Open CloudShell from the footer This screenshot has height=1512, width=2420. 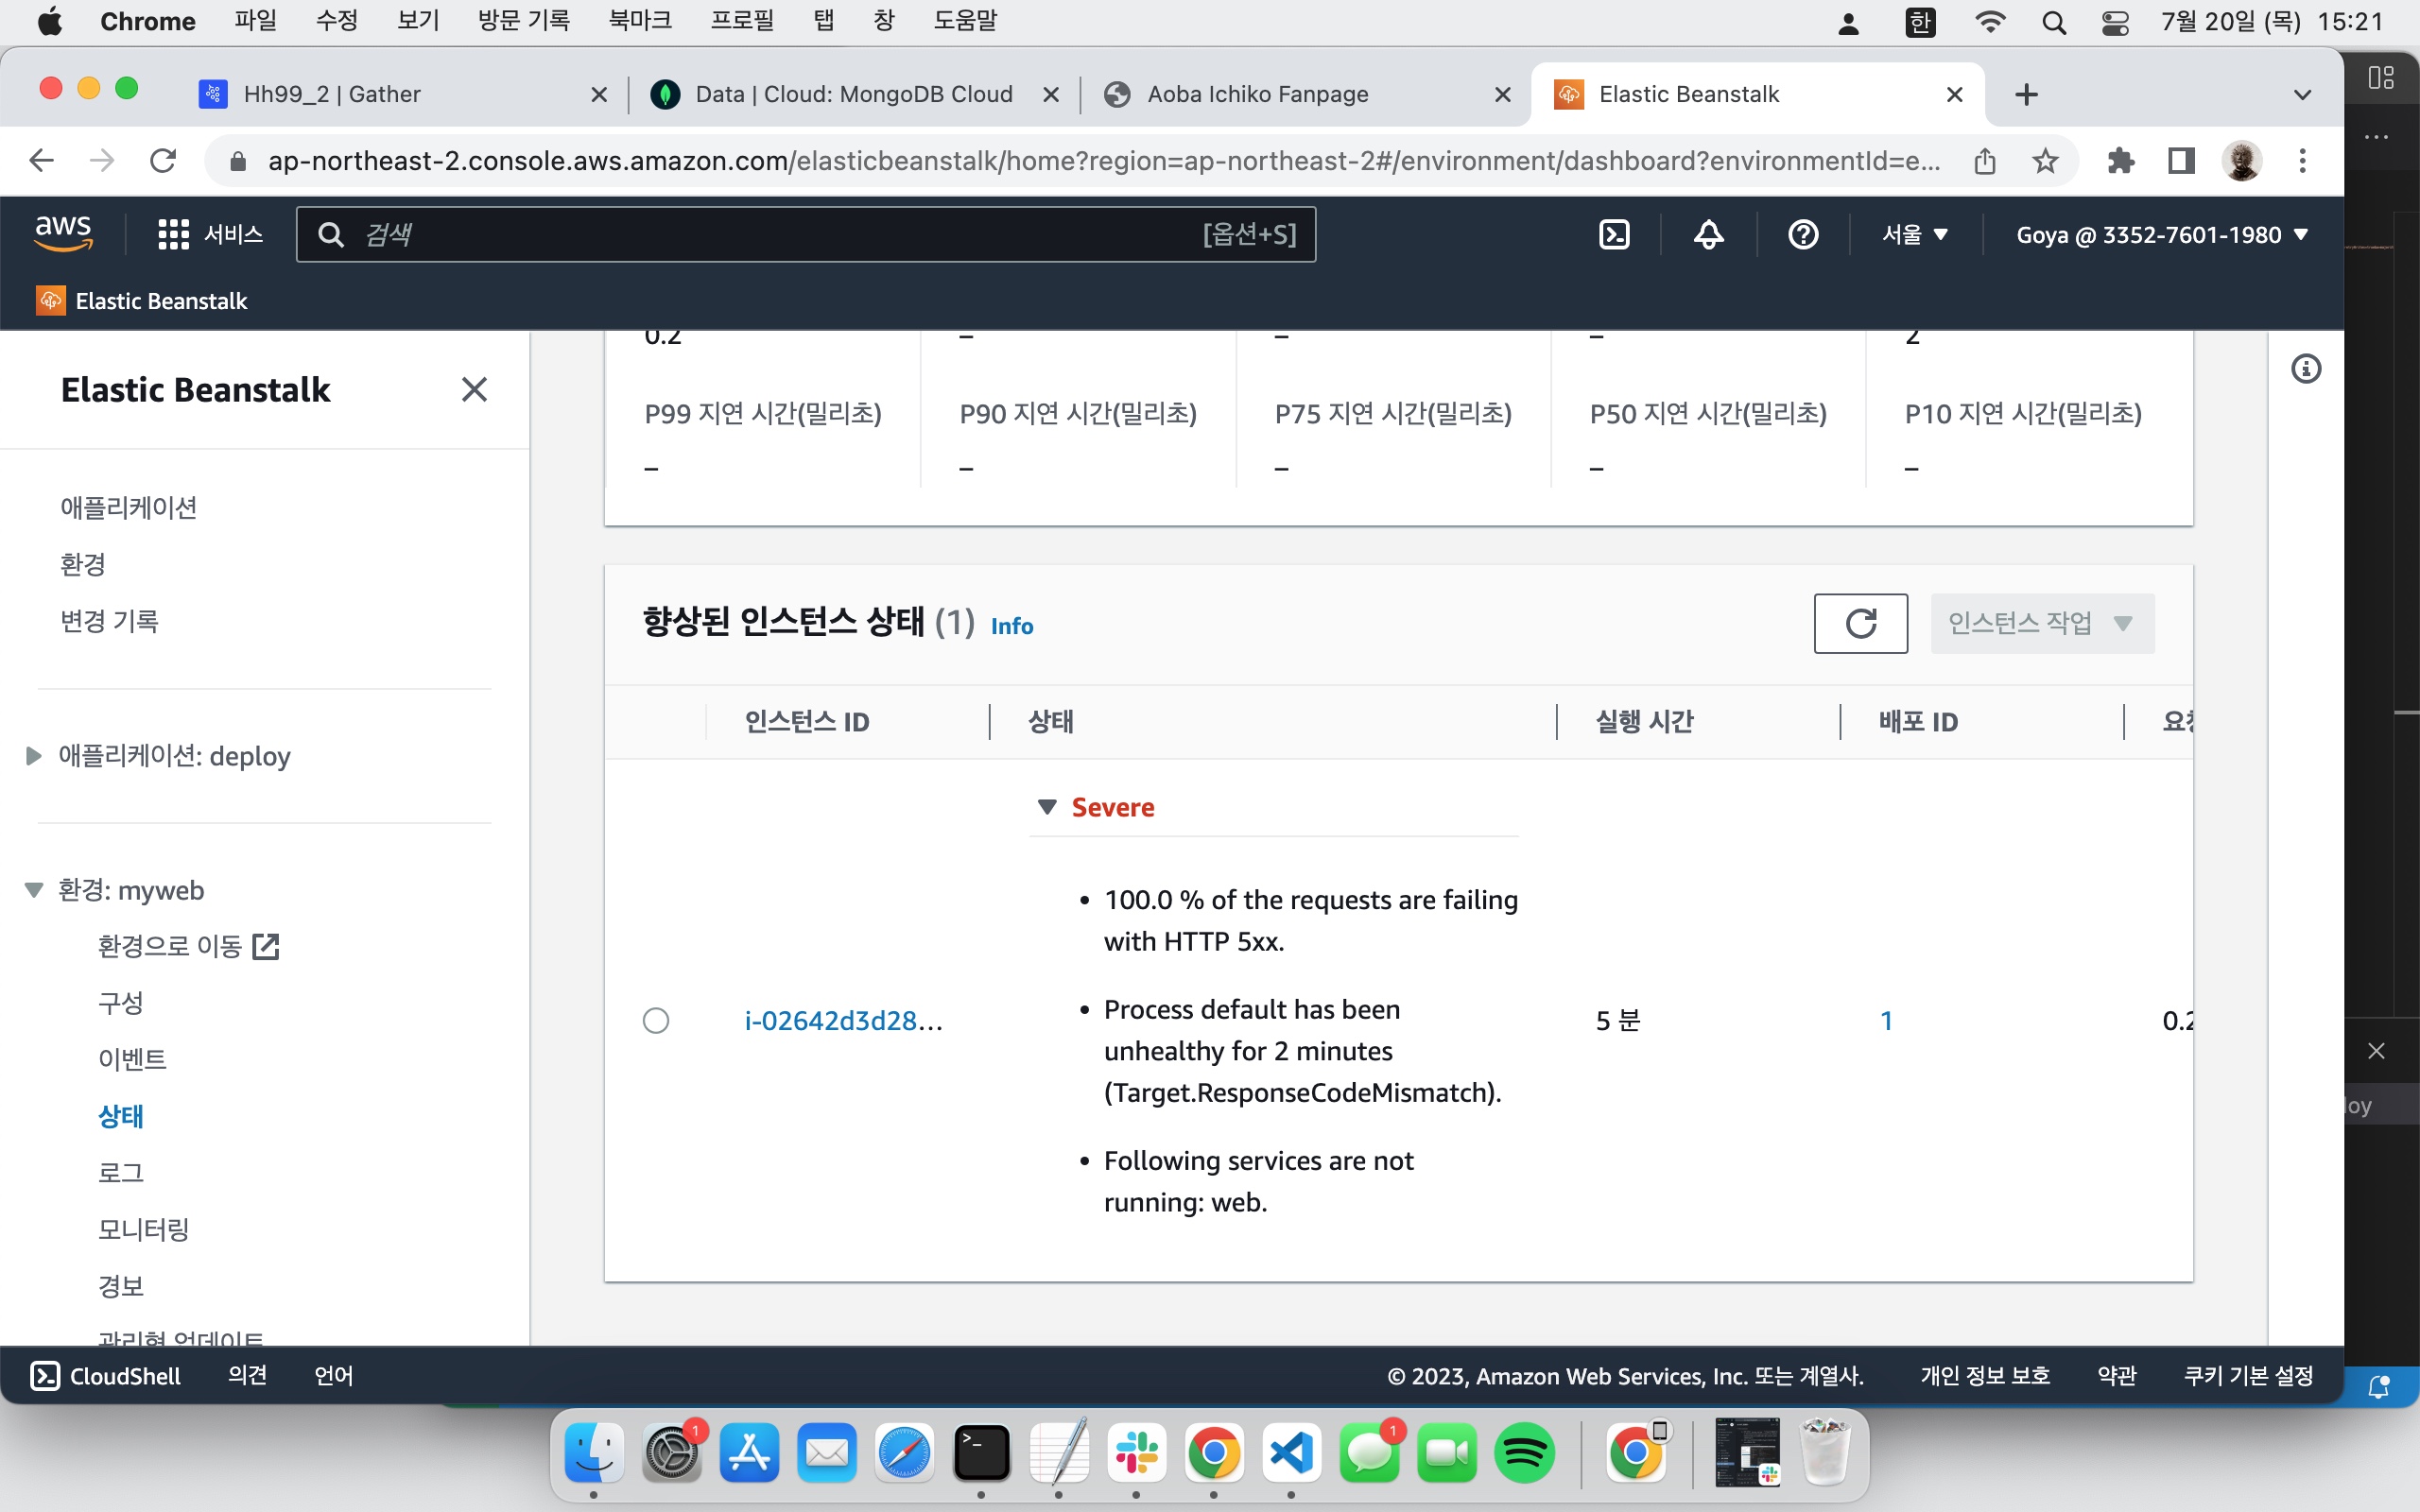[106, 1376]
